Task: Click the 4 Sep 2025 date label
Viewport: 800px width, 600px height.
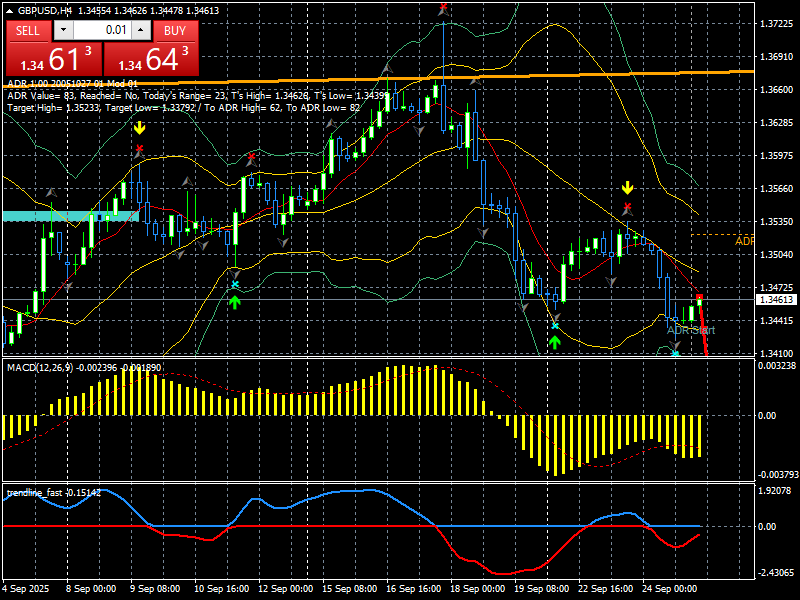Action: coord(26,588)
